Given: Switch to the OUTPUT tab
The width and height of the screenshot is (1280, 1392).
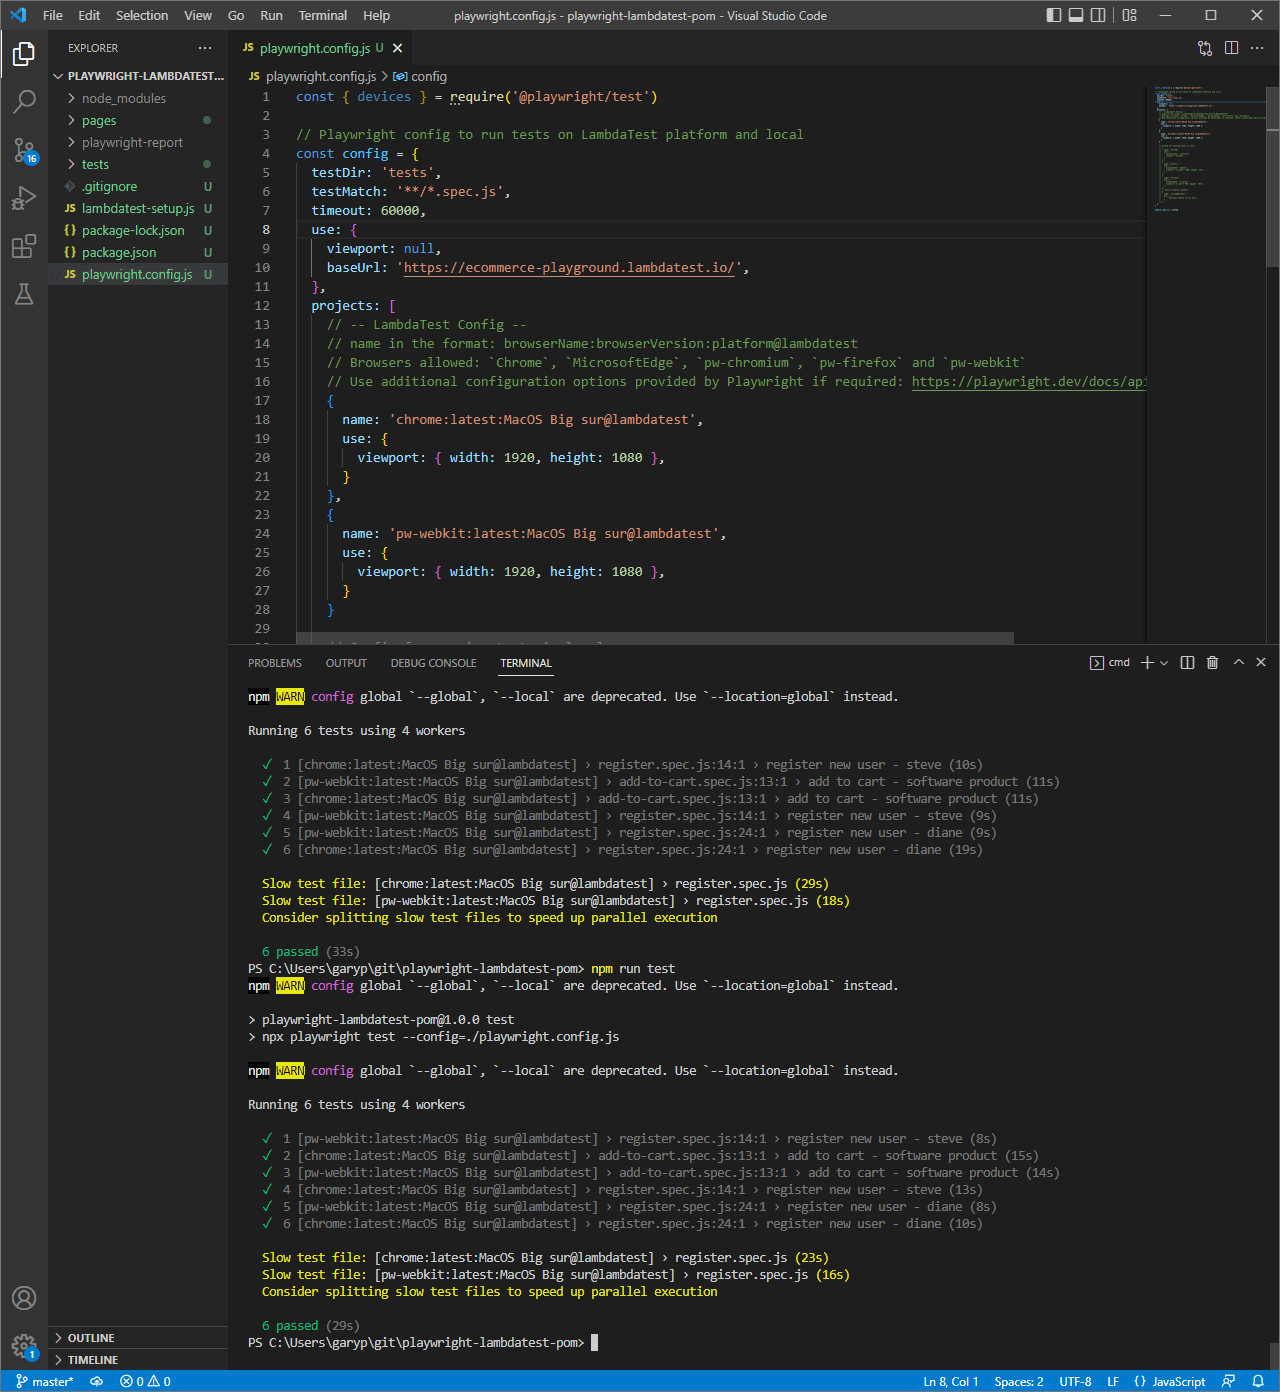Looking at the screenshot, I should tap(346, 662).
